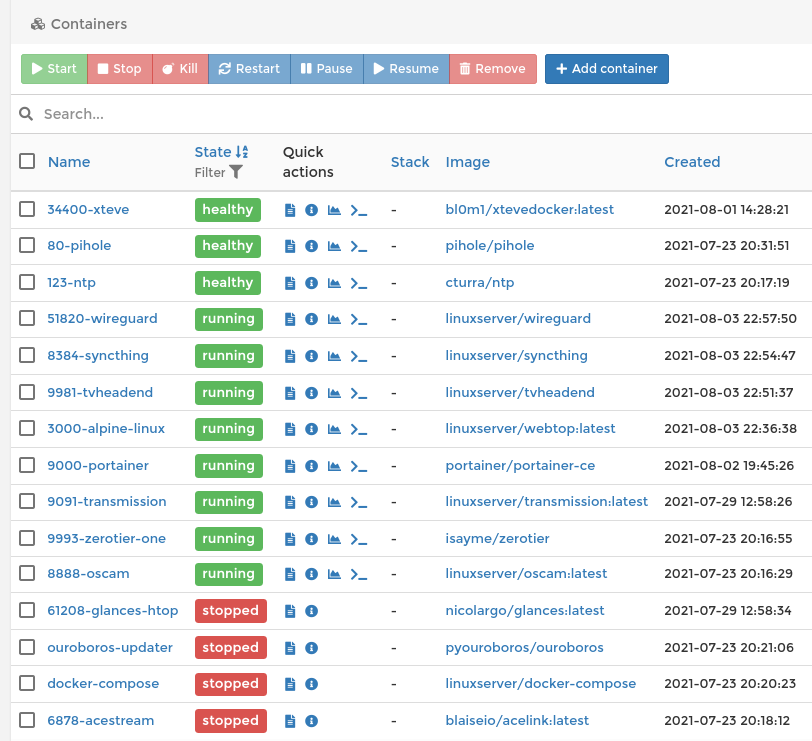Sort by the Image column header
The image size is (812, 741).
click(x=468, y=162)
